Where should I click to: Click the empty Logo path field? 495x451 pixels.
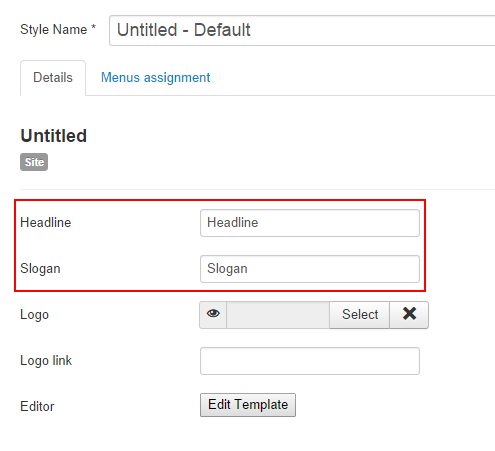tap(278, 315)
